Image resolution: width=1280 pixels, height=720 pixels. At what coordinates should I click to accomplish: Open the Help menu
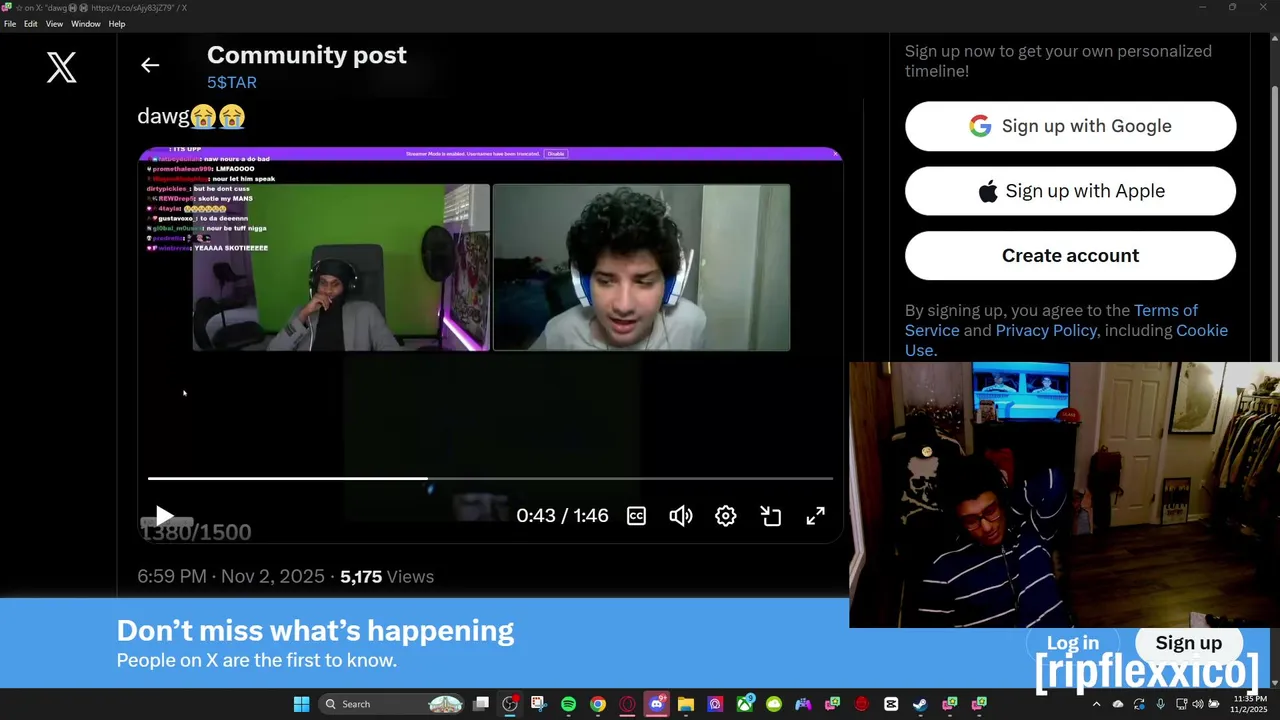(x=117, y=24)
